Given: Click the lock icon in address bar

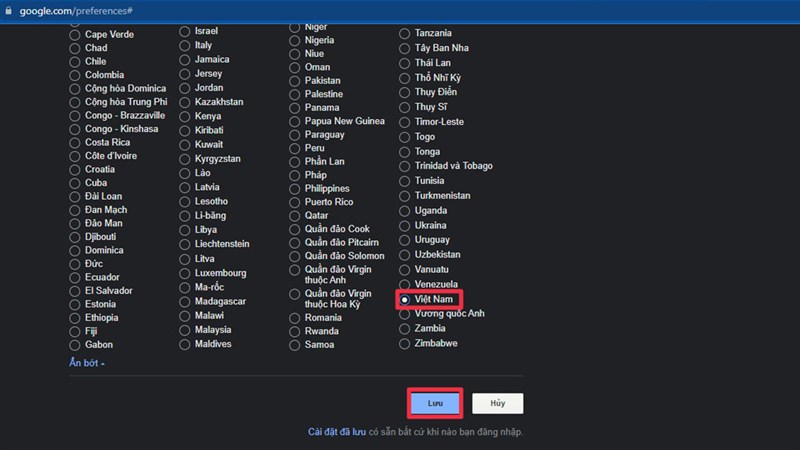Looking at the screenshot, I should pyautogui.click(x=8, y=10).
